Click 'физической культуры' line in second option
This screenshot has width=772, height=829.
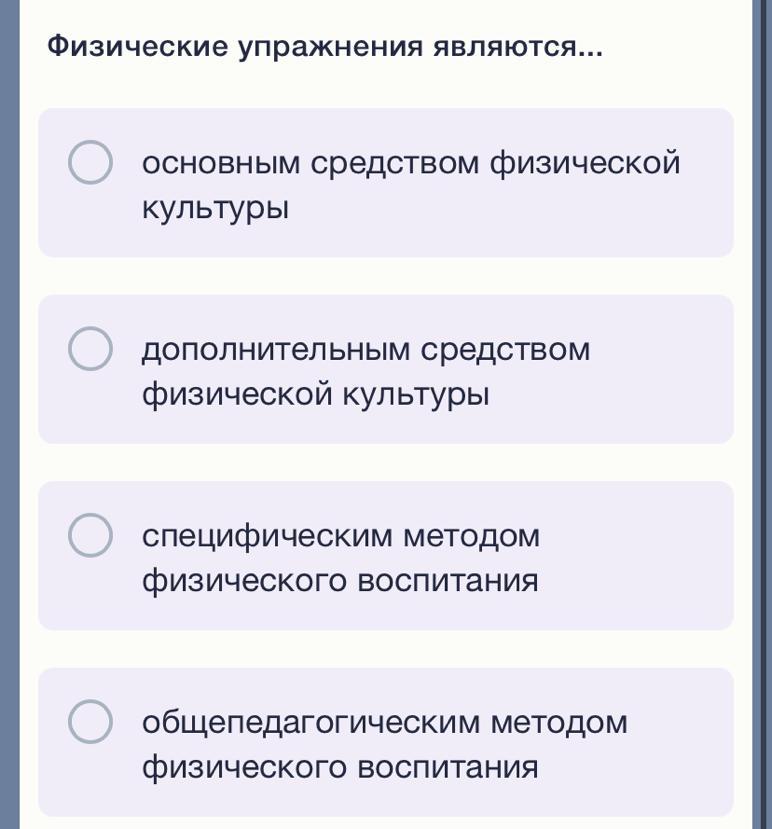tap(316, 396)
